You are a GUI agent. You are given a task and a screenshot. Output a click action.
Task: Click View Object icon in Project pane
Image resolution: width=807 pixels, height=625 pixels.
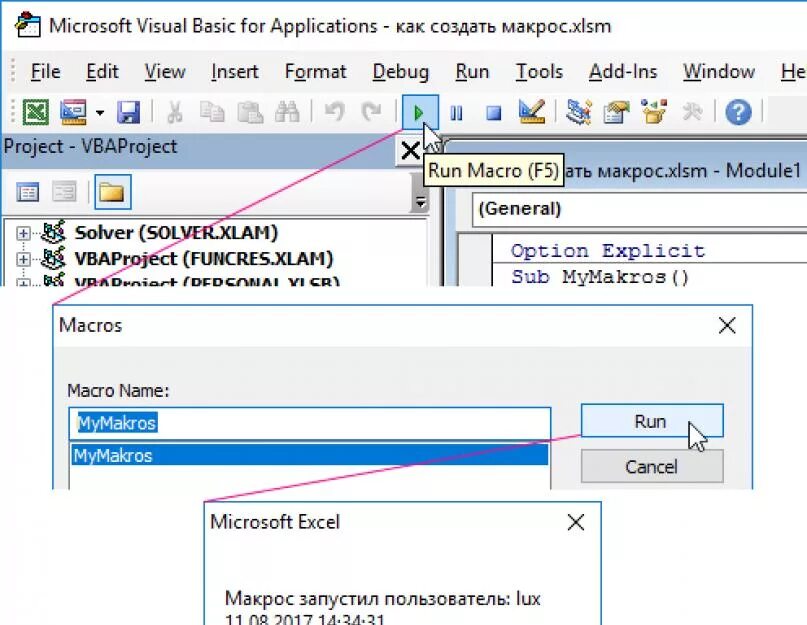click(64, 193)
